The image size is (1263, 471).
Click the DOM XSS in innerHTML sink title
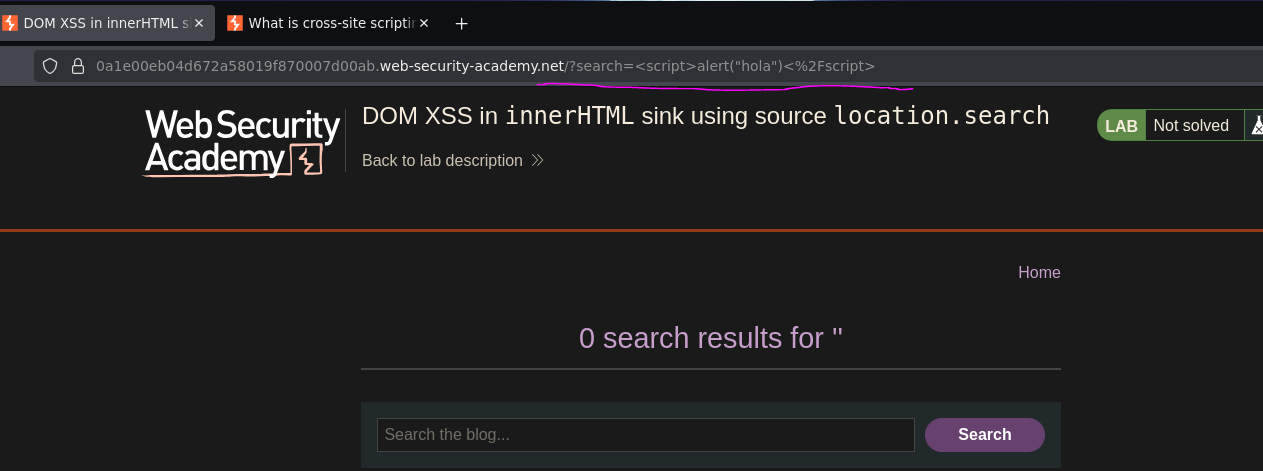point(706,116)
